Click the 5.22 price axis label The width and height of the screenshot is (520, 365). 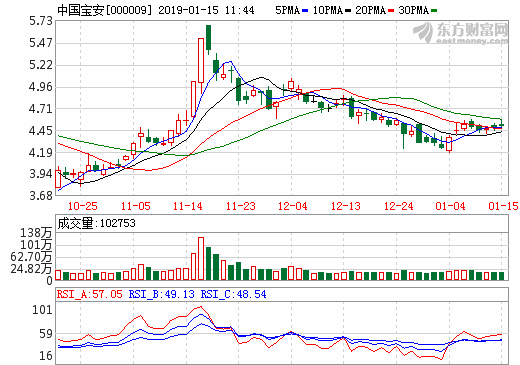pos(41,65)
